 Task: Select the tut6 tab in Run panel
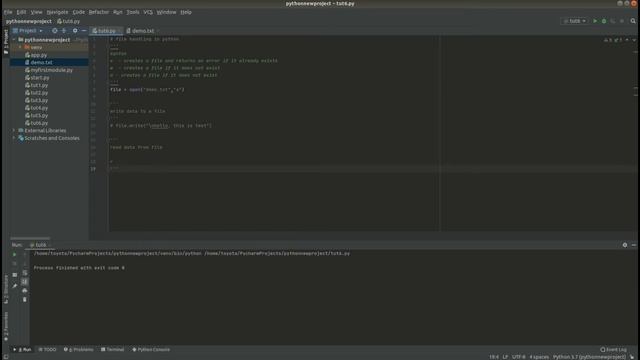point(39,245)
